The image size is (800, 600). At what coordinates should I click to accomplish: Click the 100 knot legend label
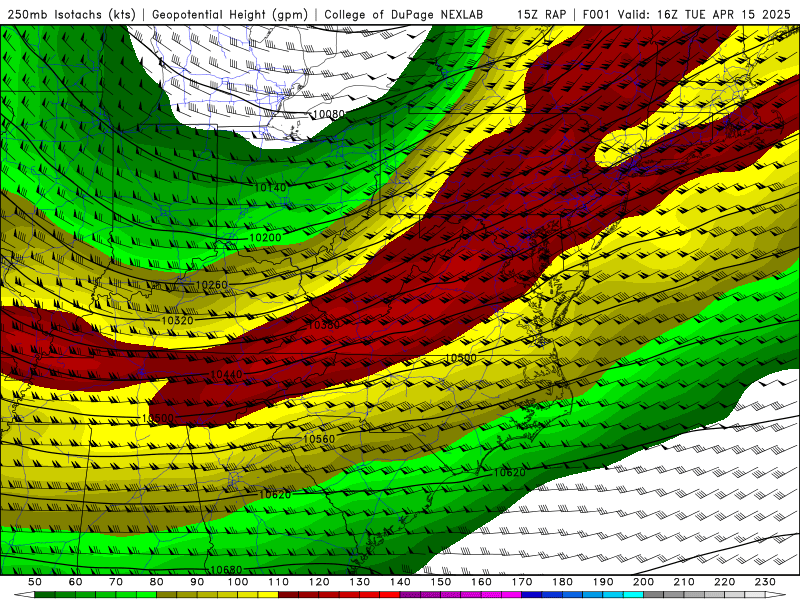(x=238, y=582)
